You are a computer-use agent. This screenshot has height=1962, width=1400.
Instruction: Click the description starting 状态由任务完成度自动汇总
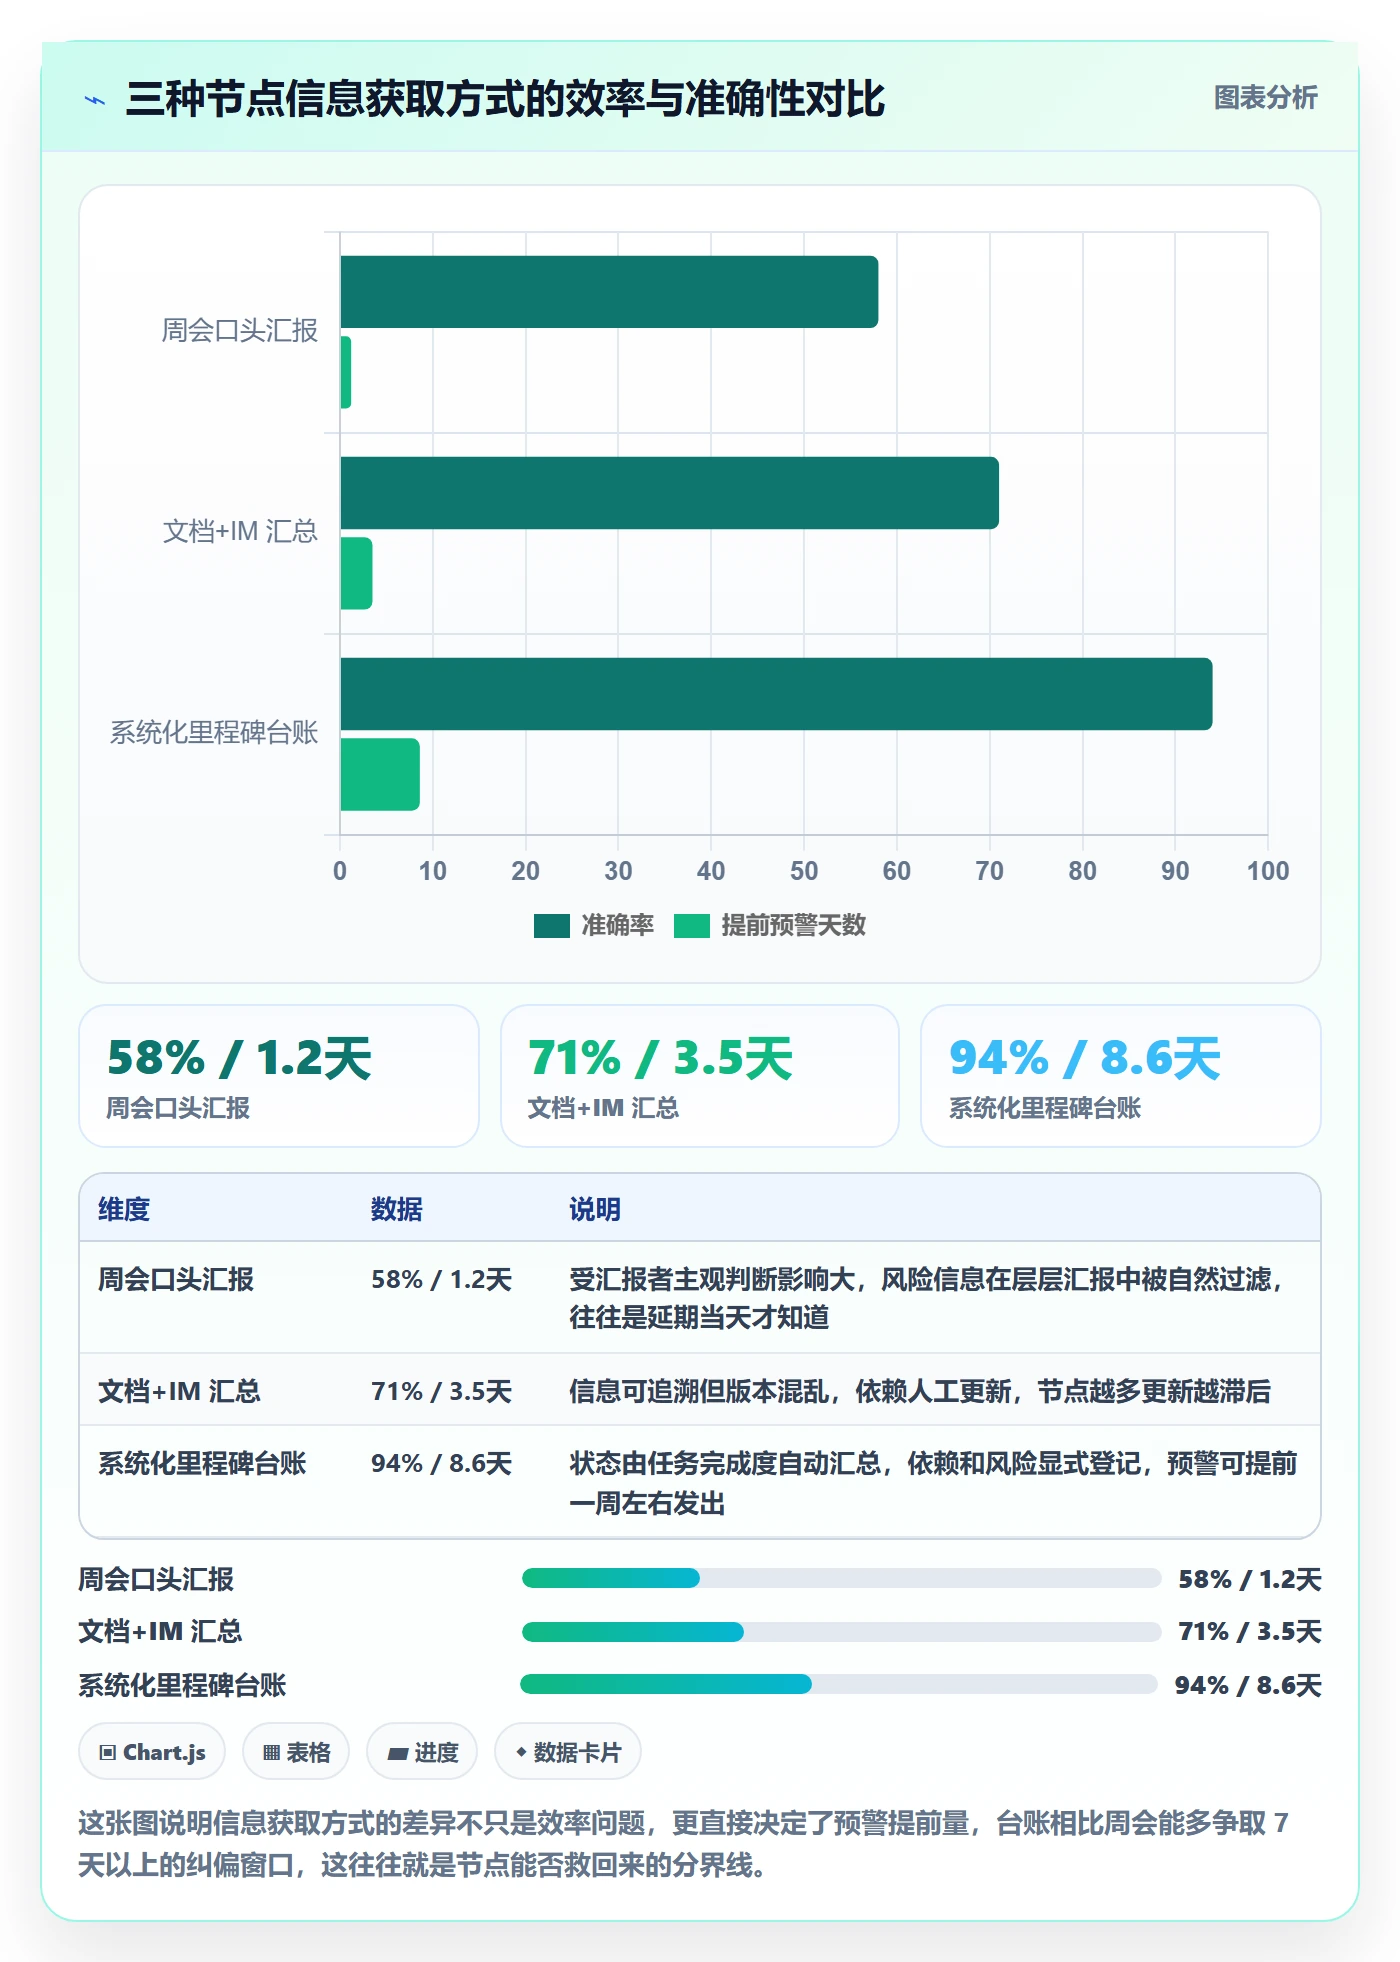tap(933, 1483)
